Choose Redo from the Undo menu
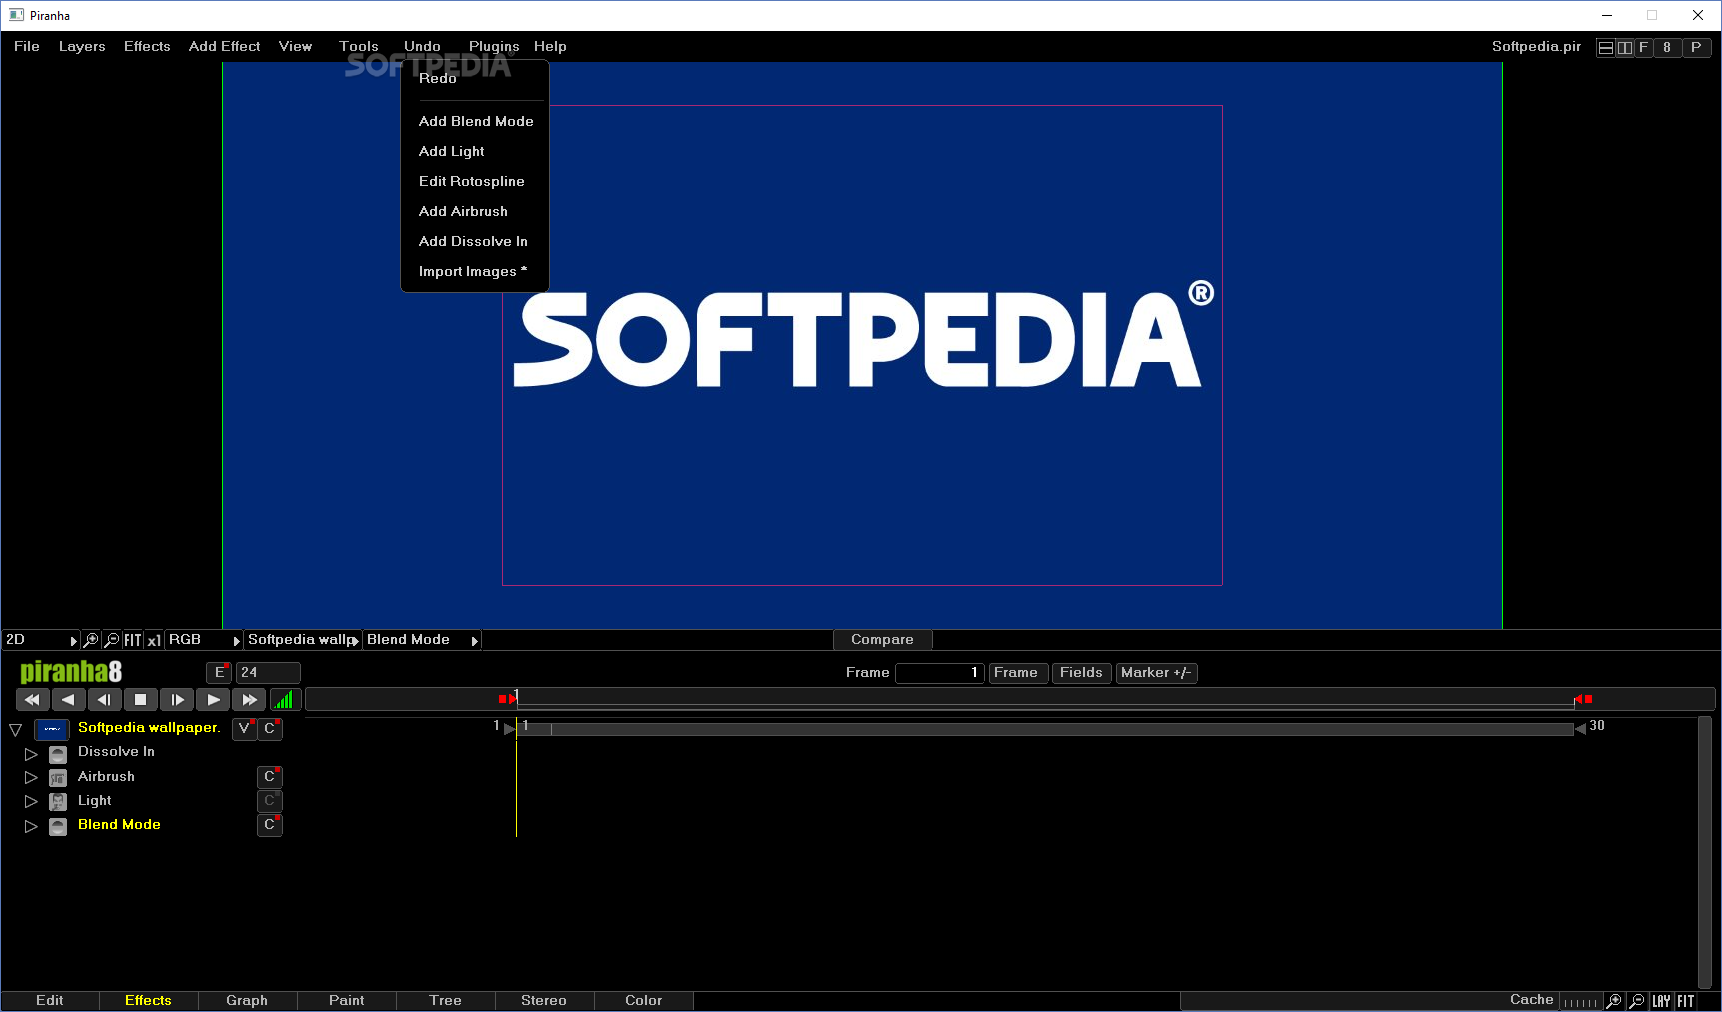 pos(438,79)
